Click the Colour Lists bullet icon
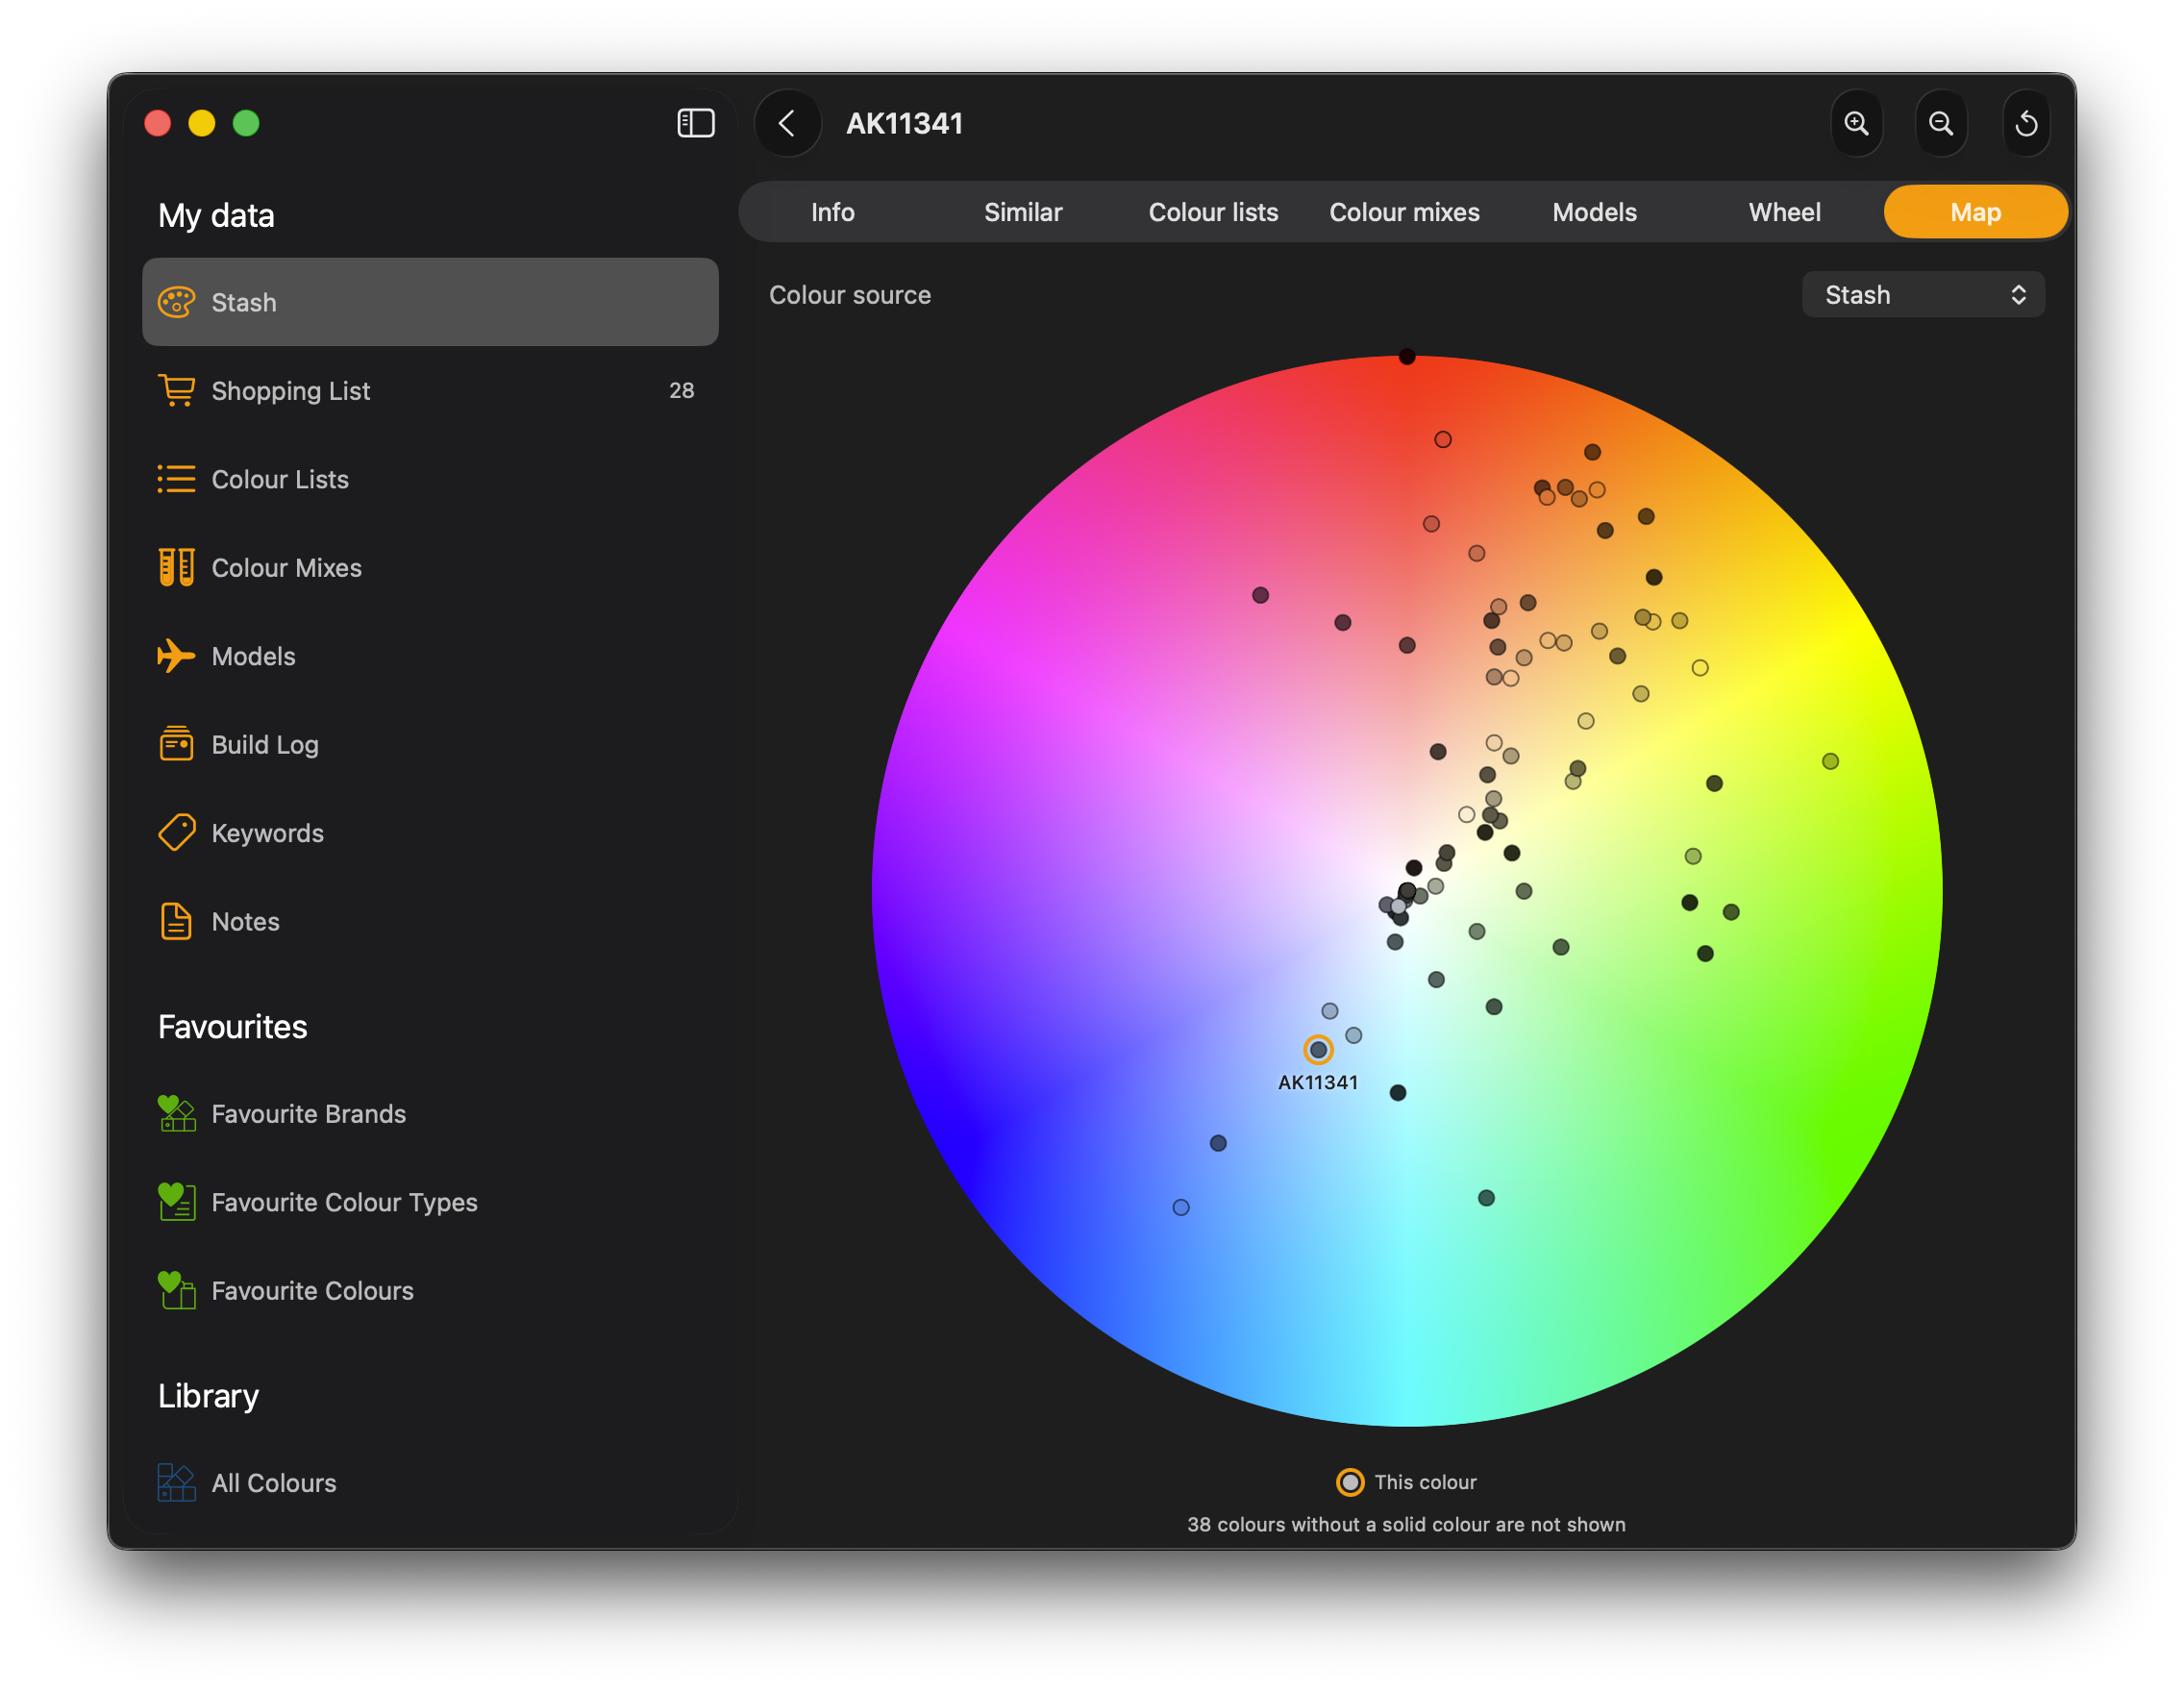2184x1692 pixels. pyautogui.click(x=176, y=479)
